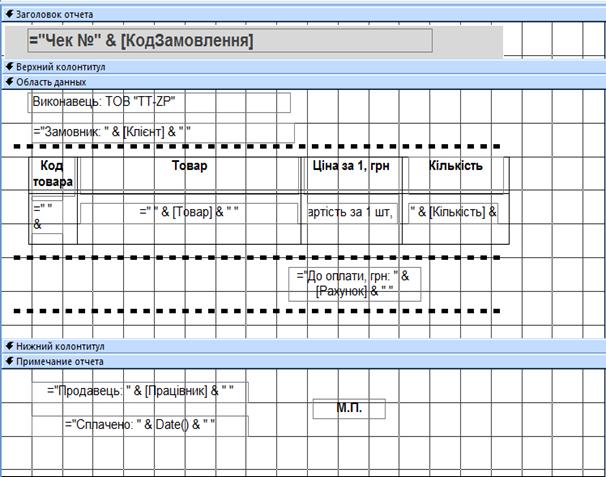Select the Код товара column header label
606x477 pixels.
pyautogui.click(x=53, y=174)
